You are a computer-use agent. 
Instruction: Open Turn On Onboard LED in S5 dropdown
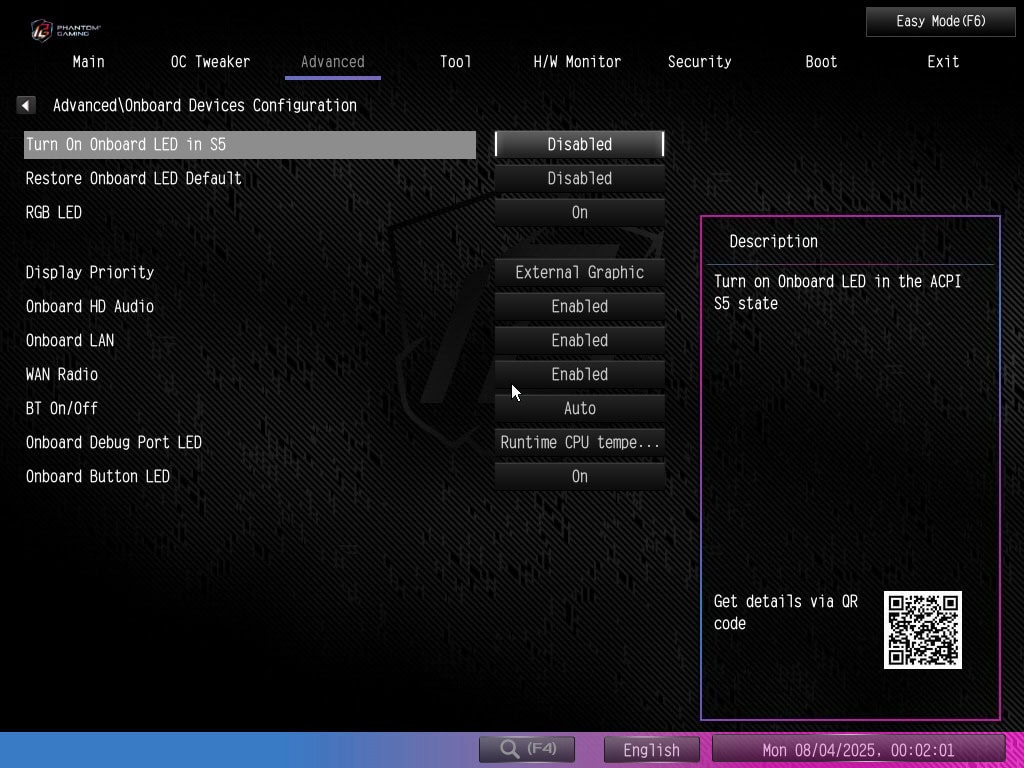pyautogui.click(x=579, y=144)
